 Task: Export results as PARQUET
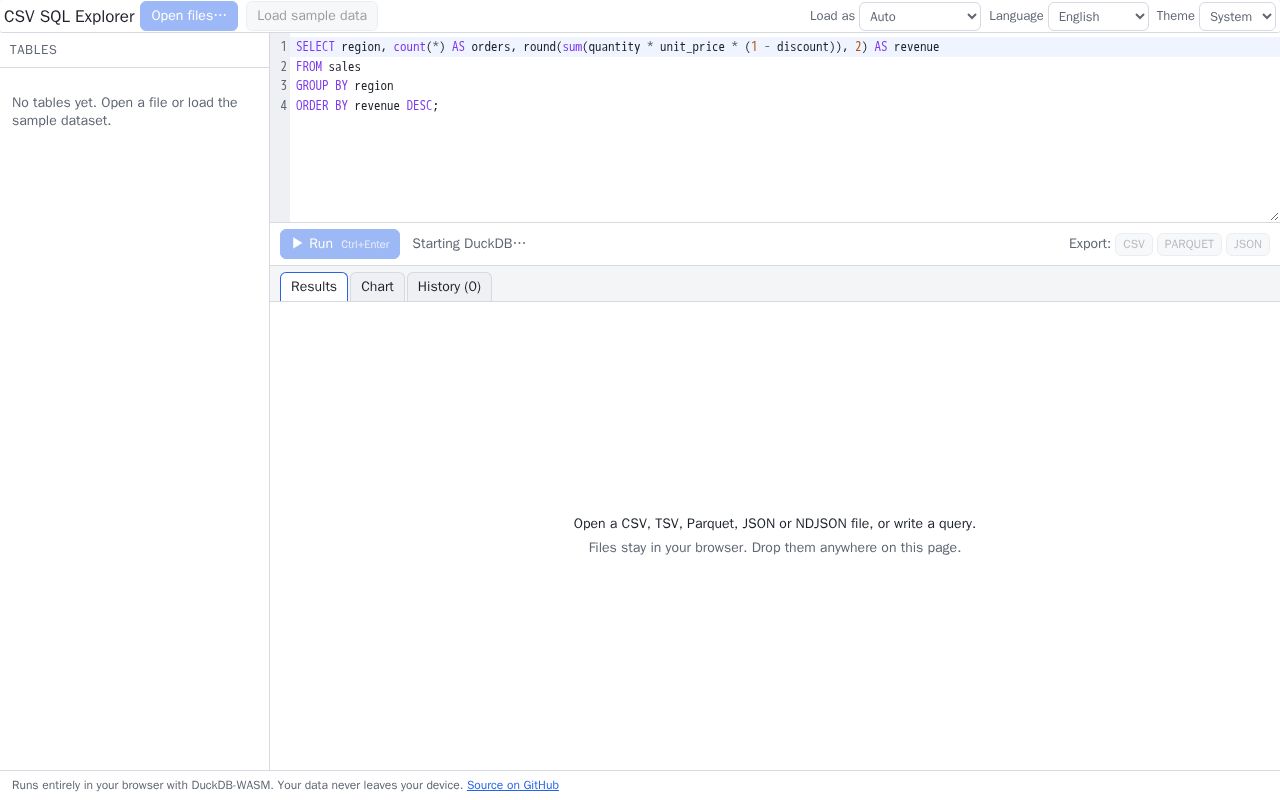pos(1189,244)
